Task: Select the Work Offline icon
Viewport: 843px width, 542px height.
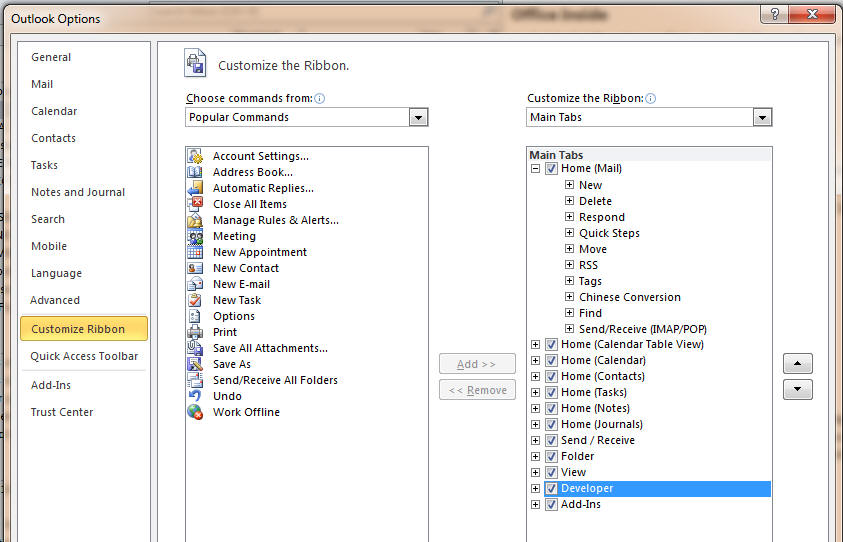Action: [195, 412]
